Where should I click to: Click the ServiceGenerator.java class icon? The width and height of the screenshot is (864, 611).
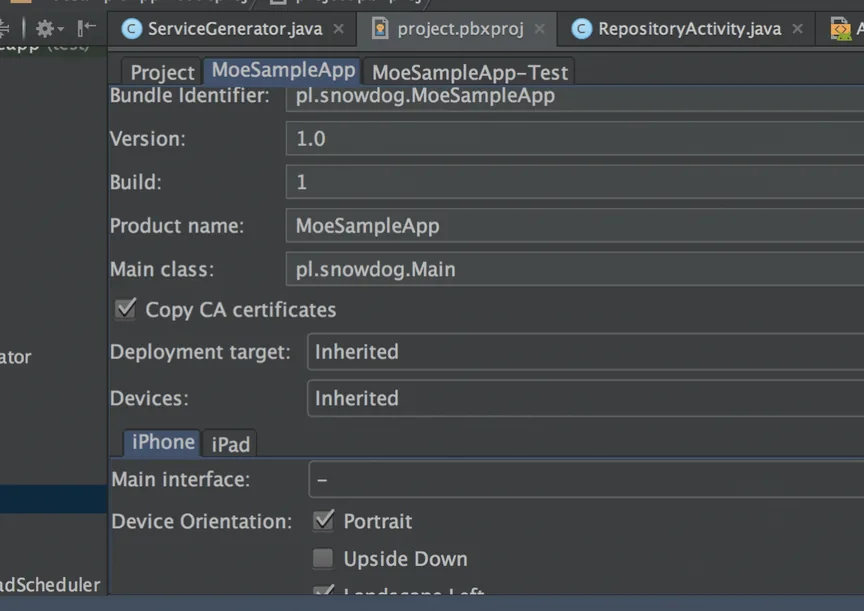click(x=131, y=29)
